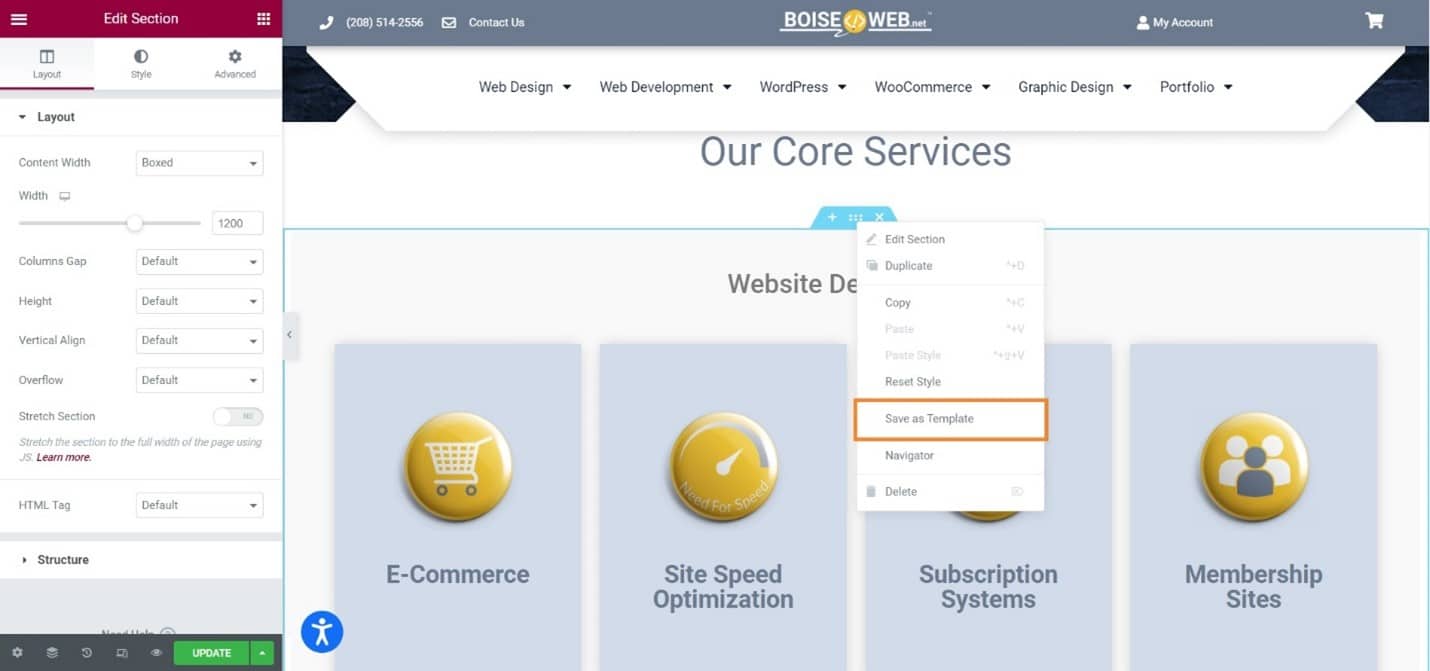This screenshot has height=671, width=1430.
Task: Toggle preview changes eye icon
Action: coord(157,653)
